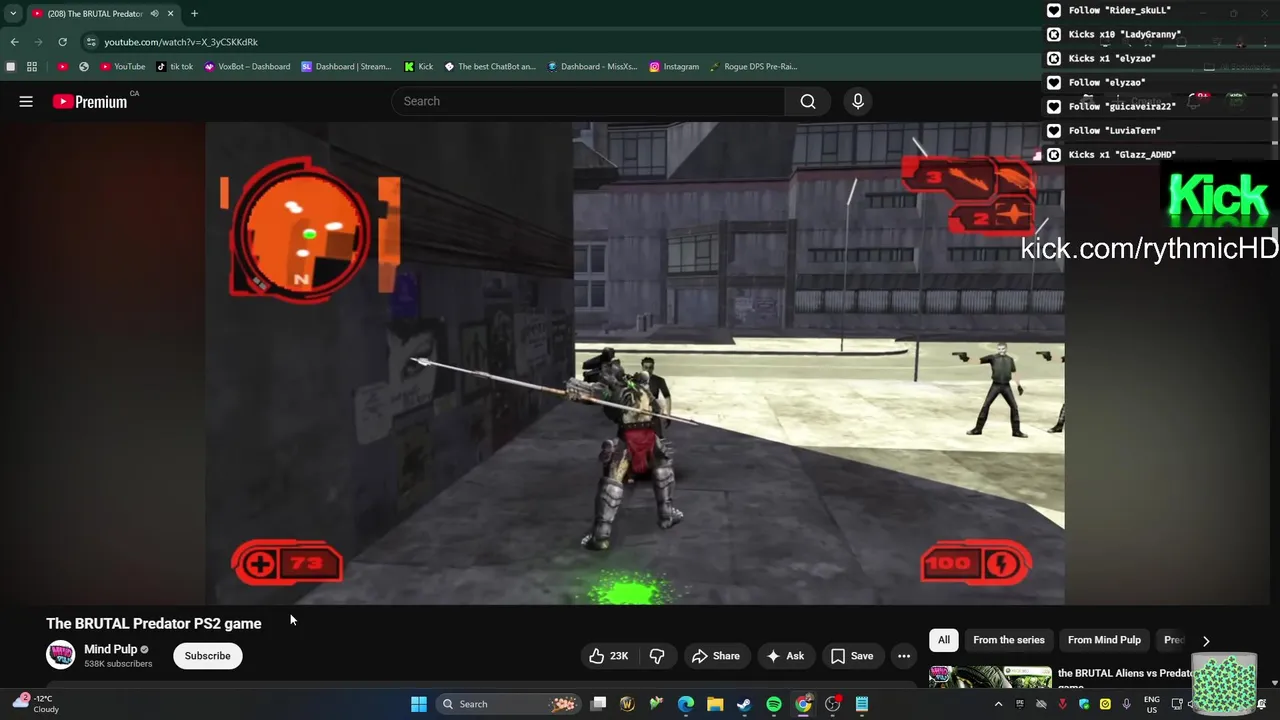Viewport: 1280px width, 720px height.
Task: Click the browser address bar URL
Action: [181, 42]
